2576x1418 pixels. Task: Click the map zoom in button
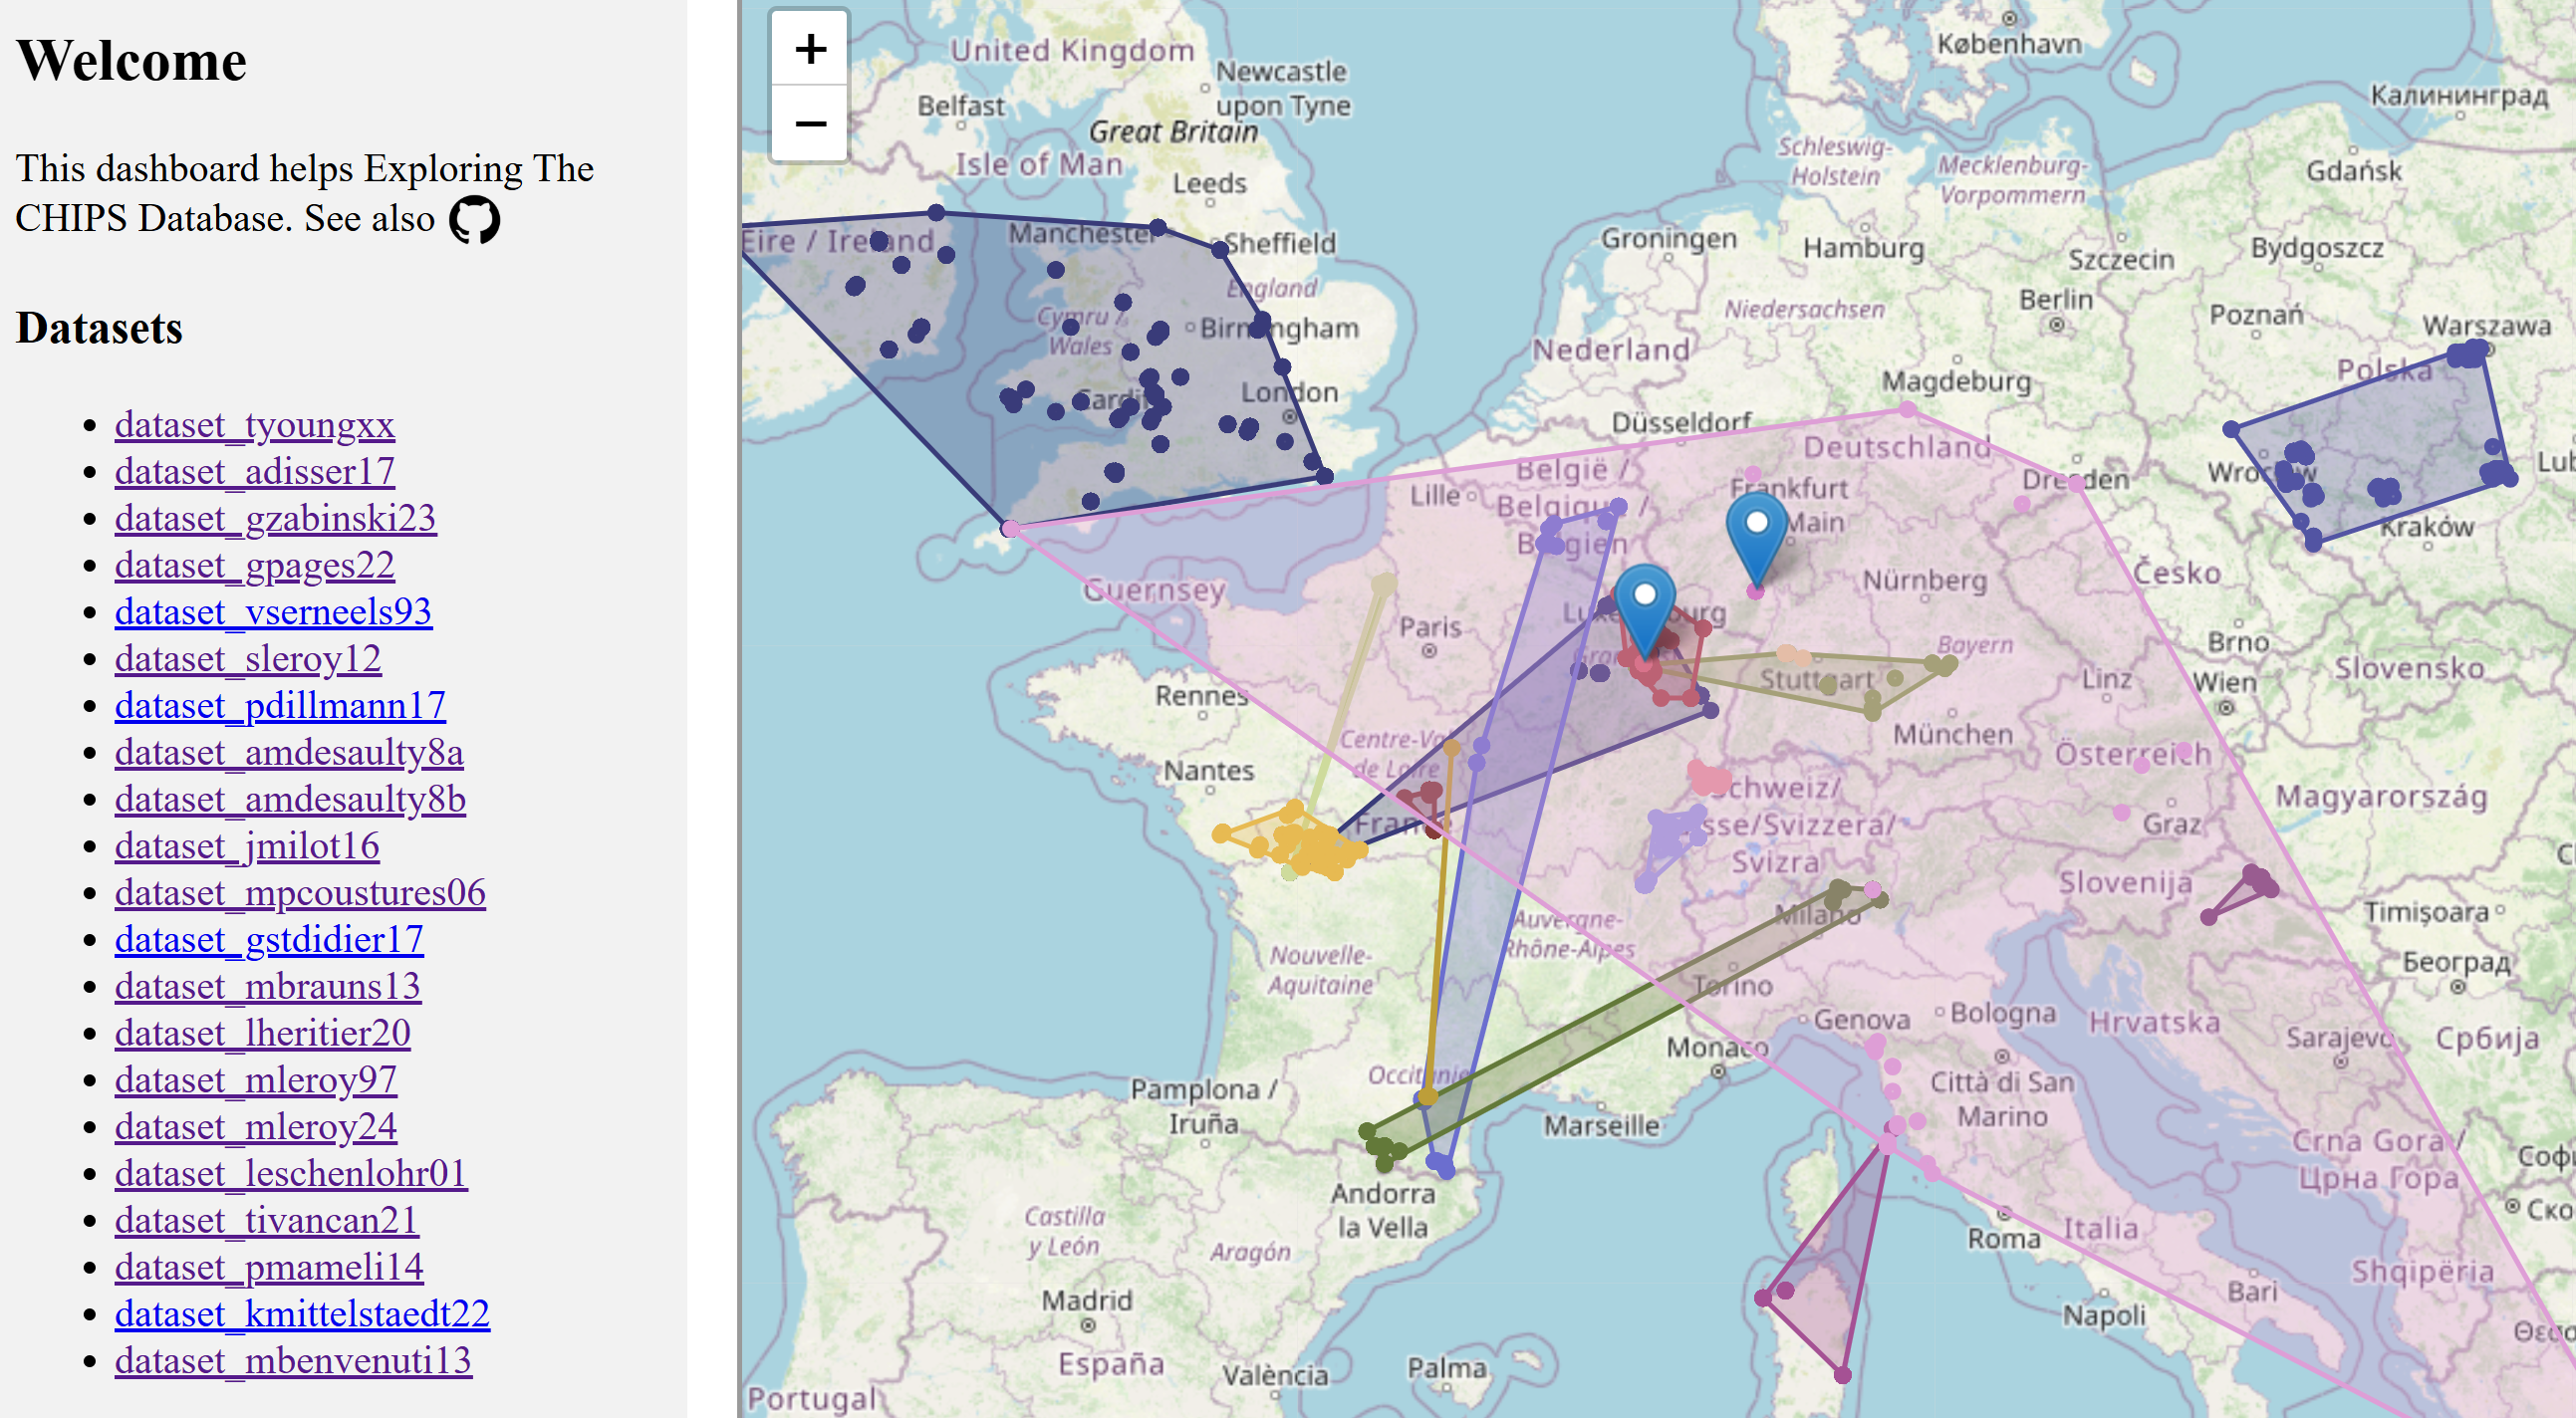(809, 48)
